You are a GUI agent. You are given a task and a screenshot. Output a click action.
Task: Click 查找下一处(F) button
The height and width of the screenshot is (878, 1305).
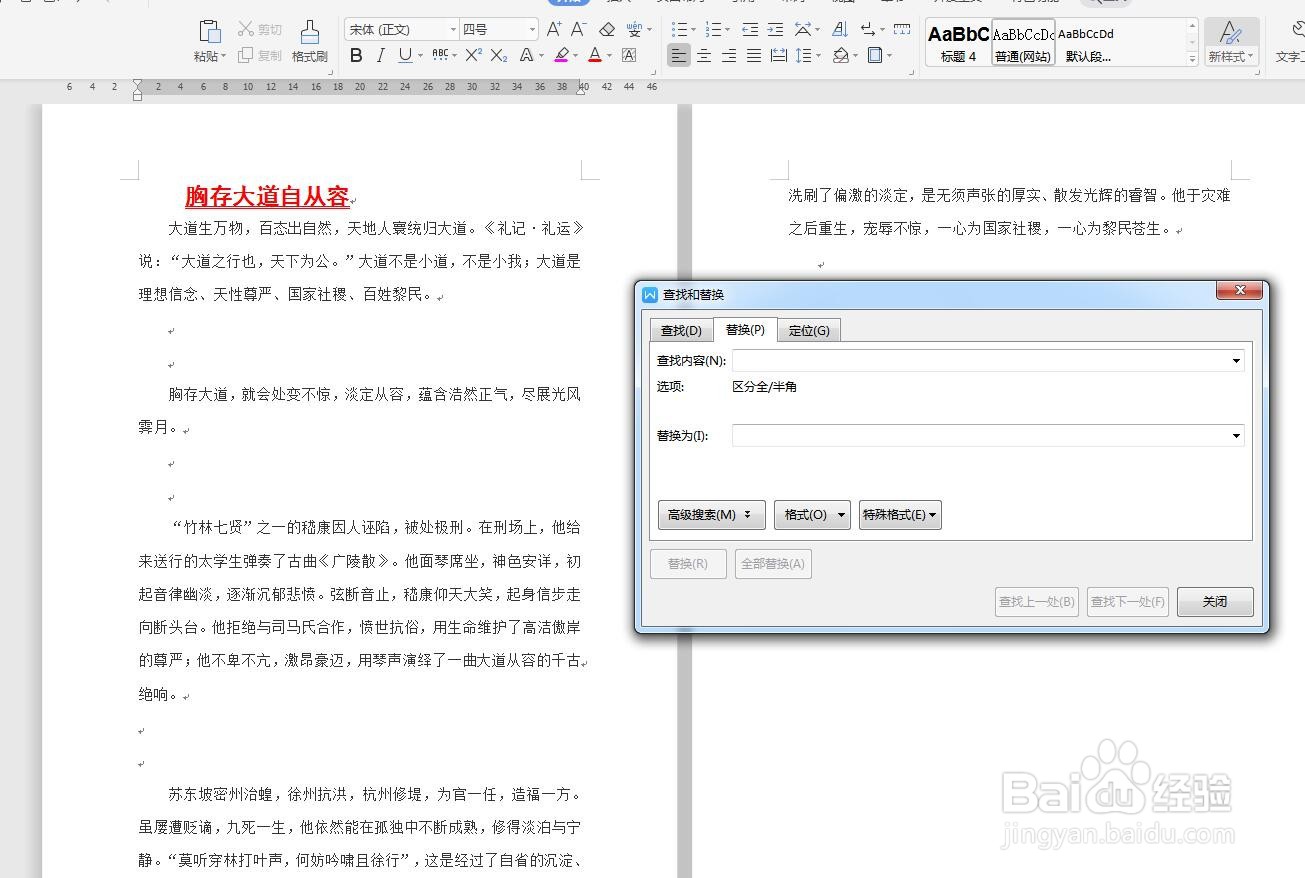click(1128, 602)
